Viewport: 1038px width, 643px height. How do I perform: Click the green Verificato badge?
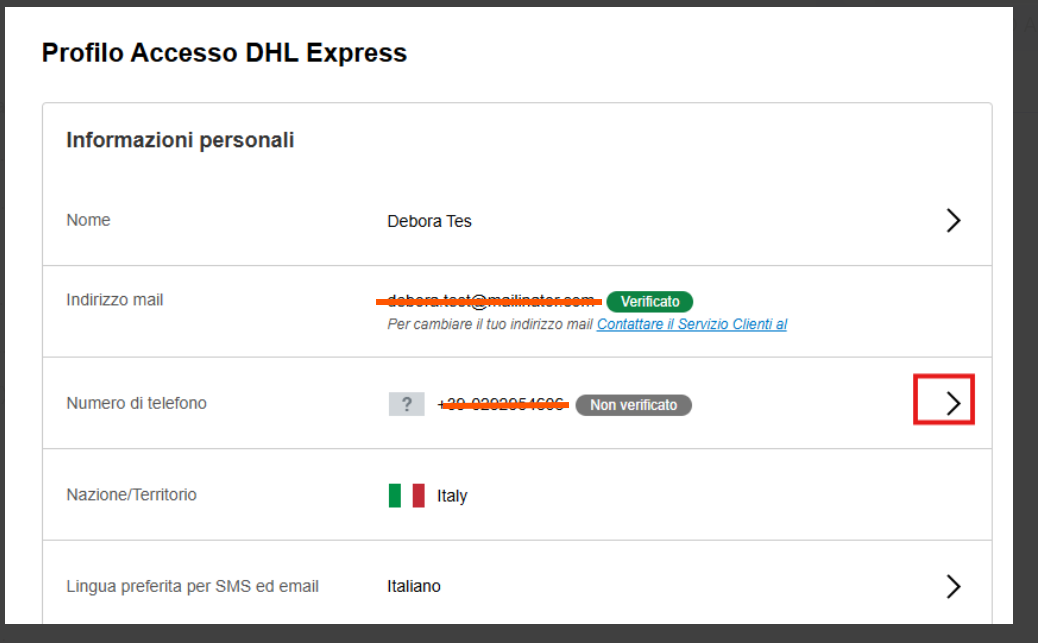click(649, 301)
